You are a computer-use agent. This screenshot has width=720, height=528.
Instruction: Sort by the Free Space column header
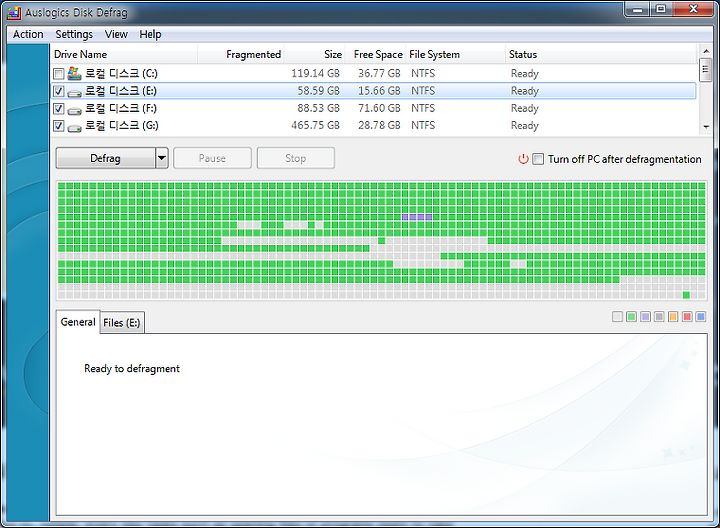click(x=375, y=54)
